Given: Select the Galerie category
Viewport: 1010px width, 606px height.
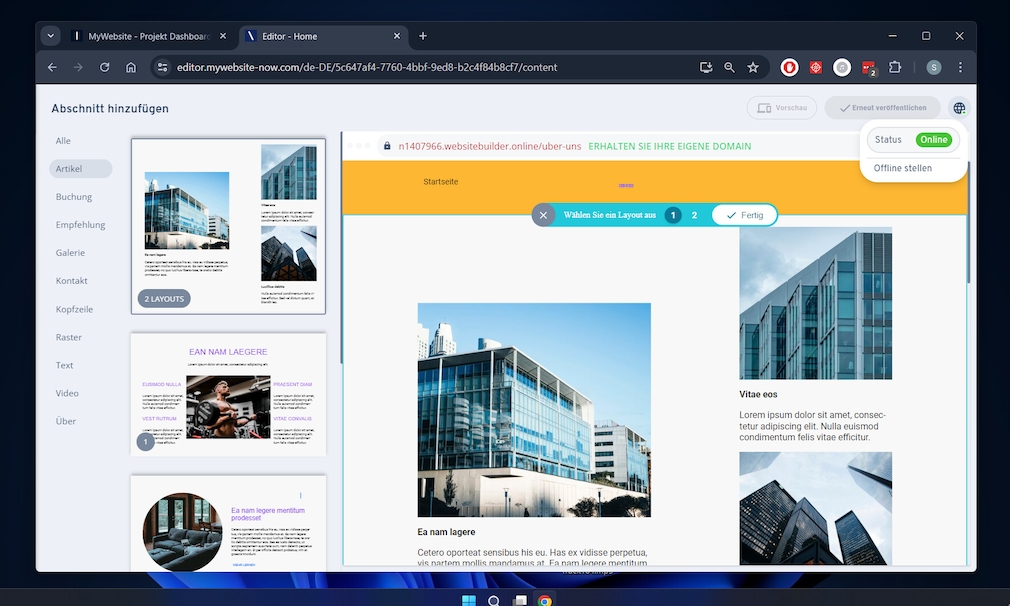Looking at the screenshot, I should [x=70, y=253].
